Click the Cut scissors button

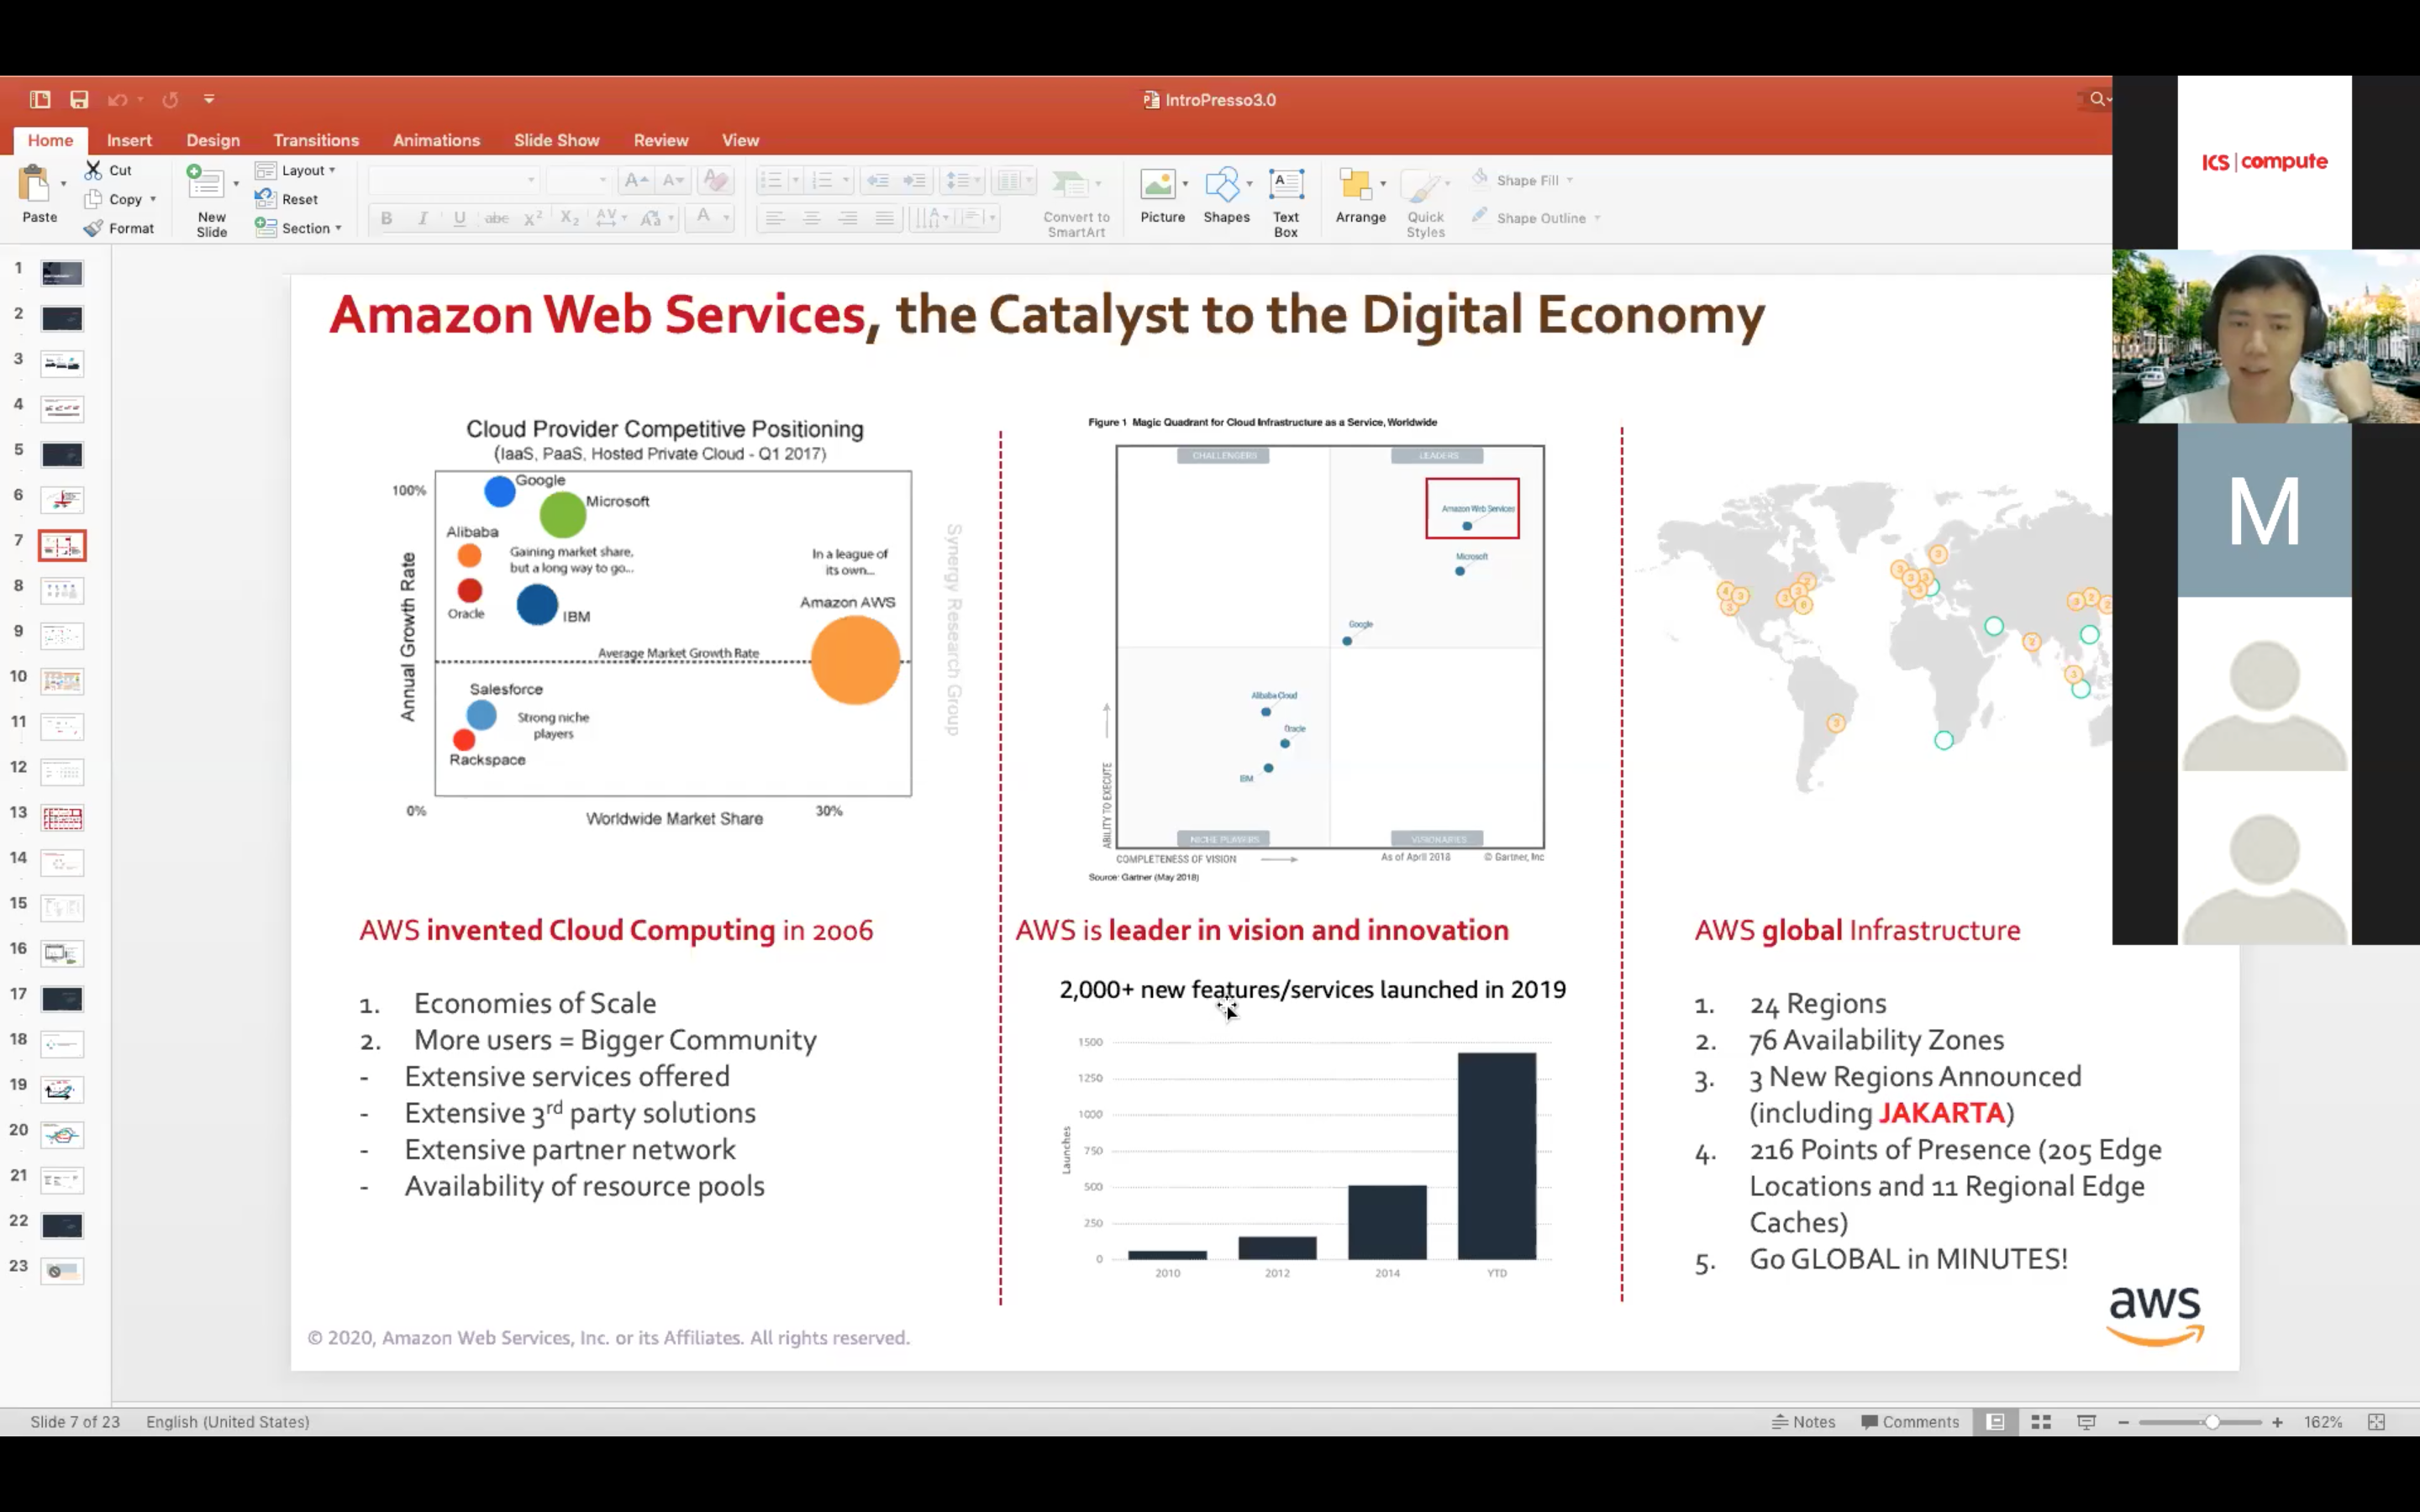pyautogui.click(x=109, y=170)
